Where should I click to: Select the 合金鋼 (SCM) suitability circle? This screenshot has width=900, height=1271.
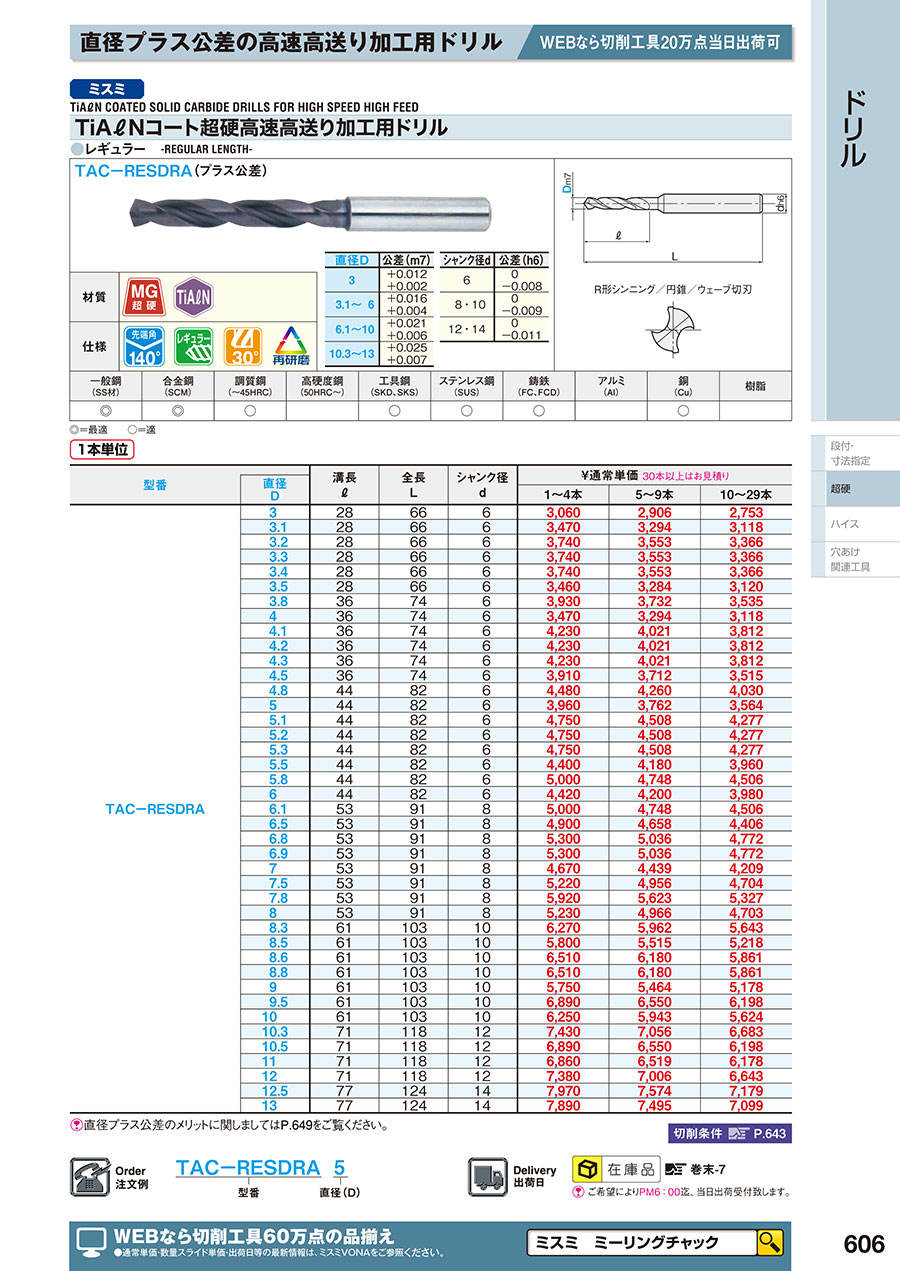point(178,411)
